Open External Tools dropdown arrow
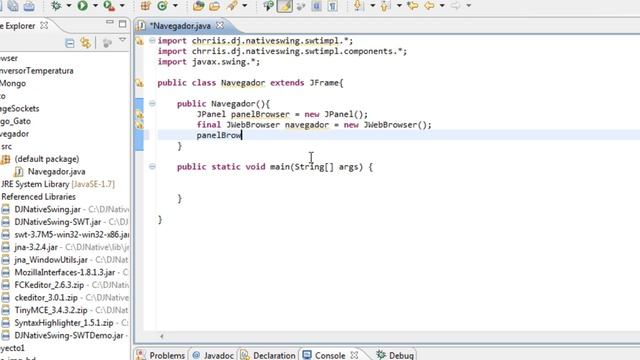 pyautogui.click(x=122, y=6)
